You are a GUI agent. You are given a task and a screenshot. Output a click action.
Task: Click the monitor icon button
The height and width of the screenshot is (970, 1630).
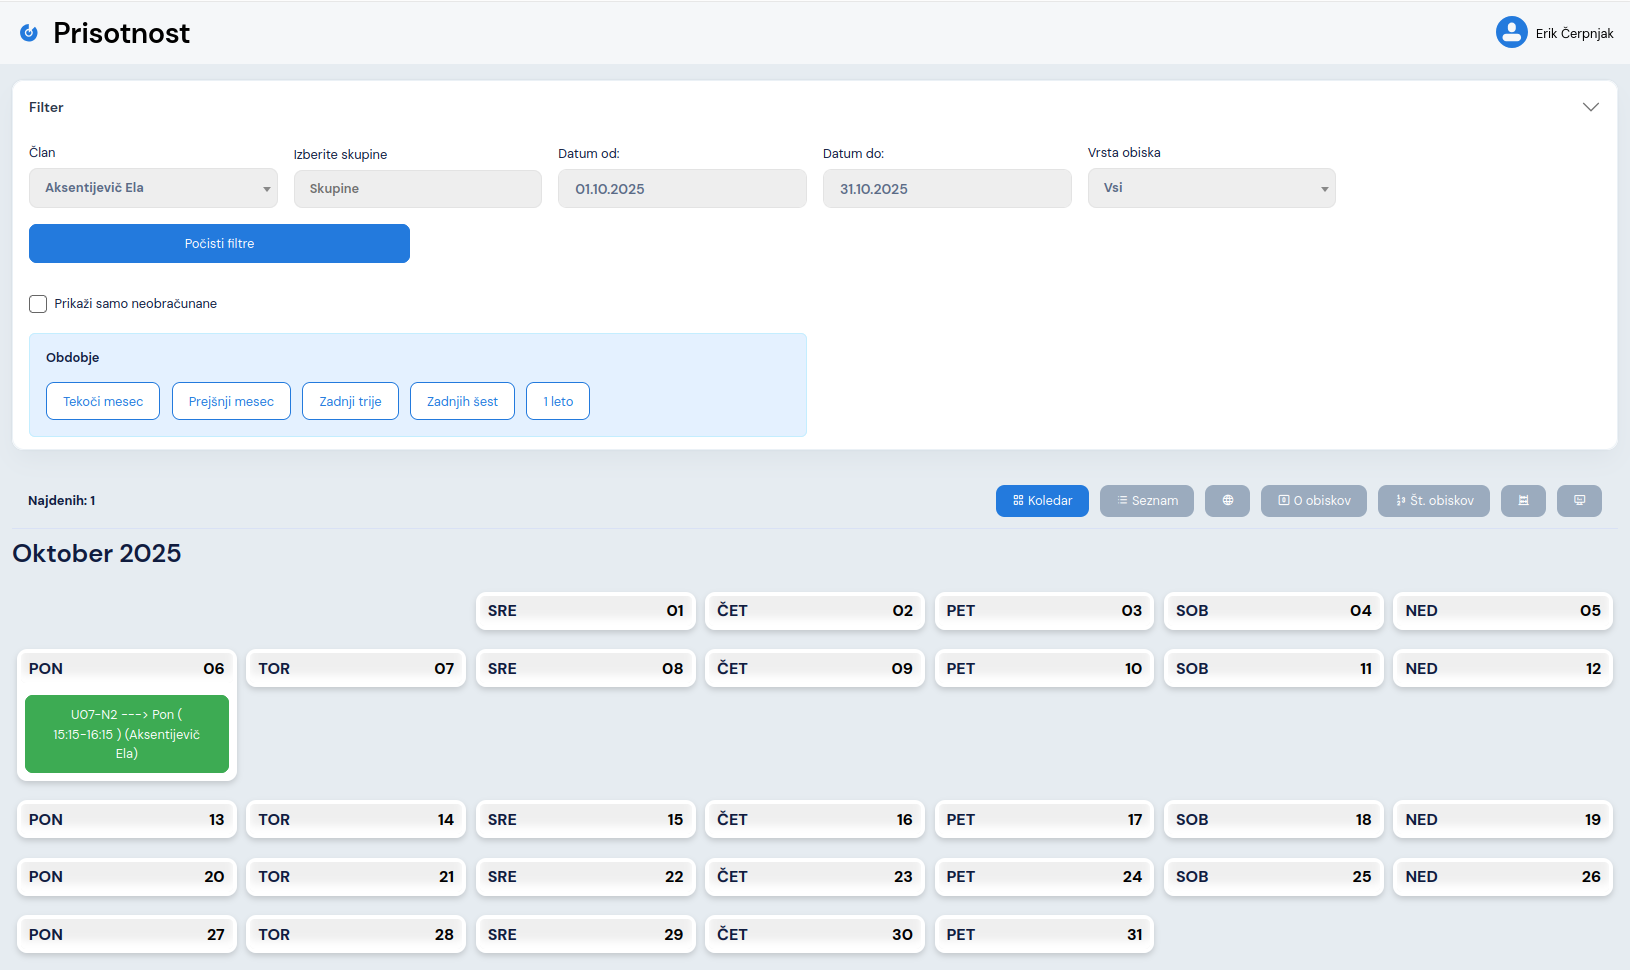tap(1579, 501)
